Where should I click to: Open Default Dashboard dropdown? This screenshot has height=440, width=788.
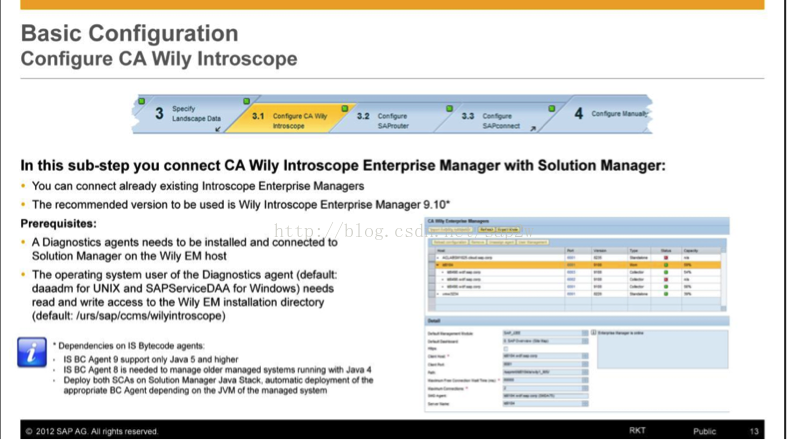pos(585,341)
